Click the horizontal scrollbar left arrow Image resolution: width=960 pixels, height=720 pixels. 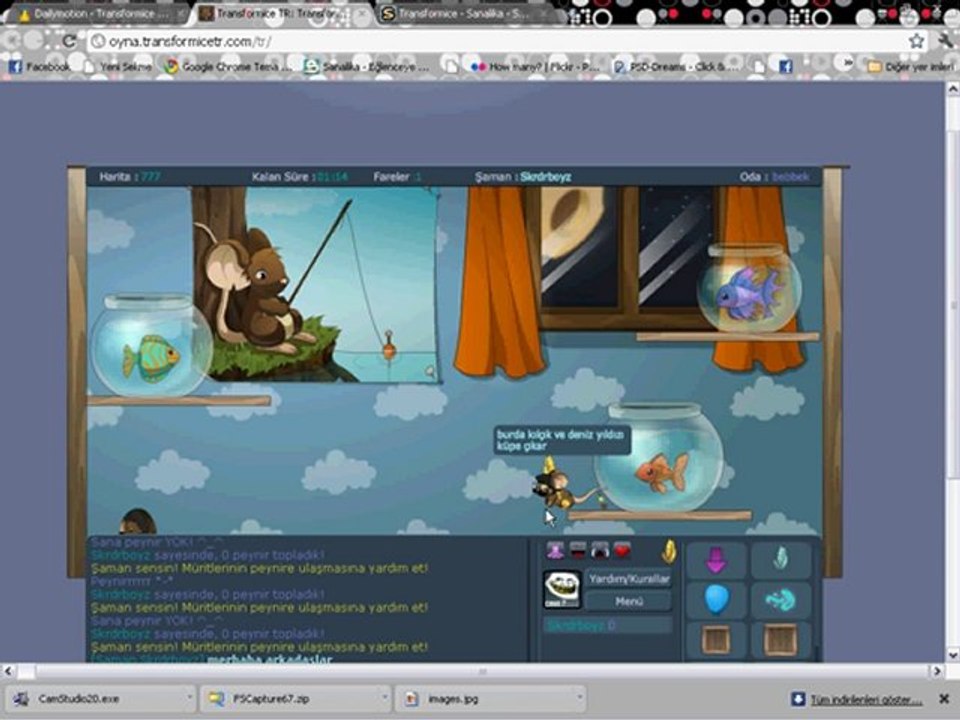click(x=8, y=671)
